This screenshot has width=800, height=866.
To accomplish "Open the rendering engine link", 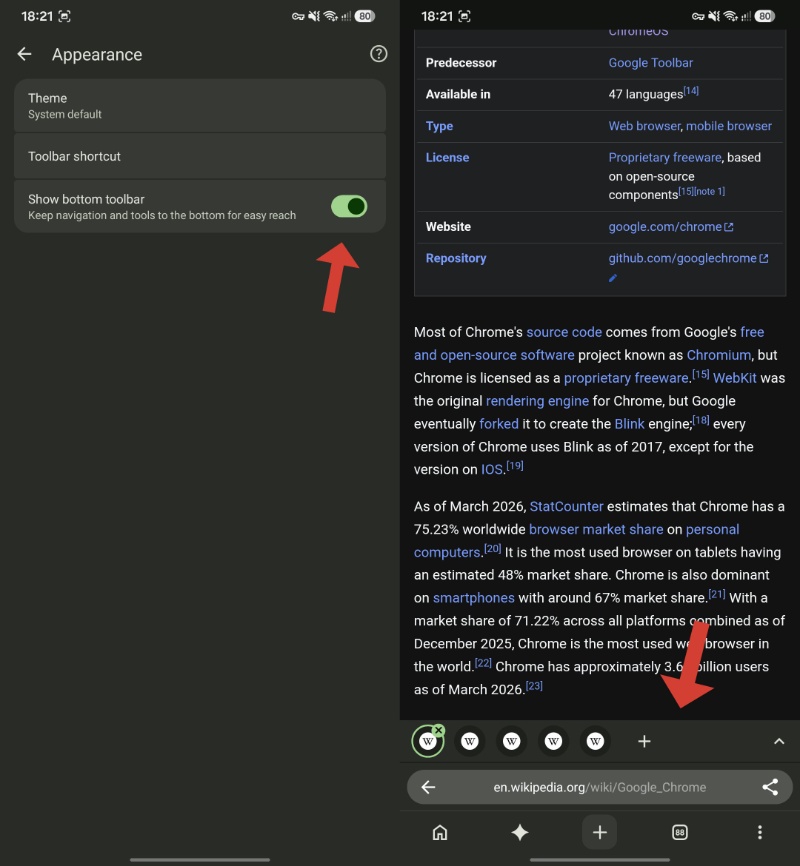I will pyautogui.click(x=537, y=401).
